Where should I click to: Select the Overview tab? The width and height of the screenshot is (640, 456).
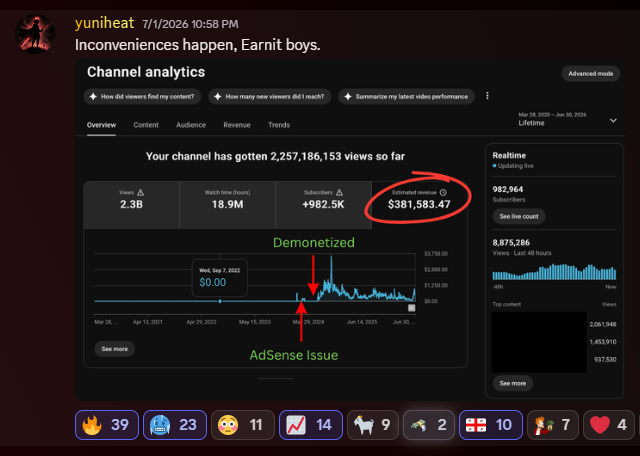click(x=101, y=125)
